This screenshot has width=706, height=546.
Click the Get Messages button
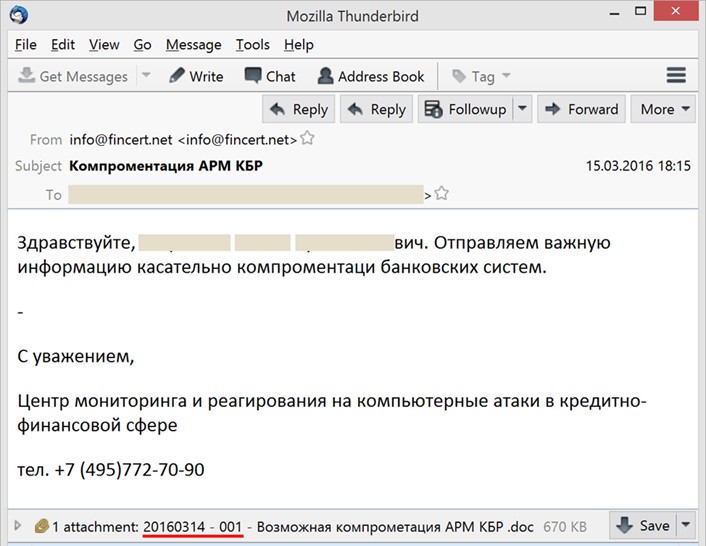coord(73,76)
